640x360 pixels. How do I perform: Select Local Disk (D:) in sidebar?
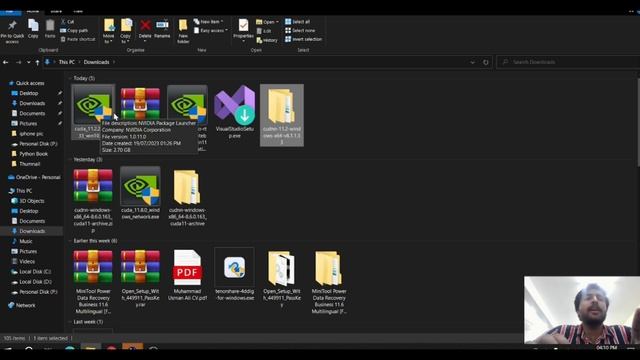35,282
